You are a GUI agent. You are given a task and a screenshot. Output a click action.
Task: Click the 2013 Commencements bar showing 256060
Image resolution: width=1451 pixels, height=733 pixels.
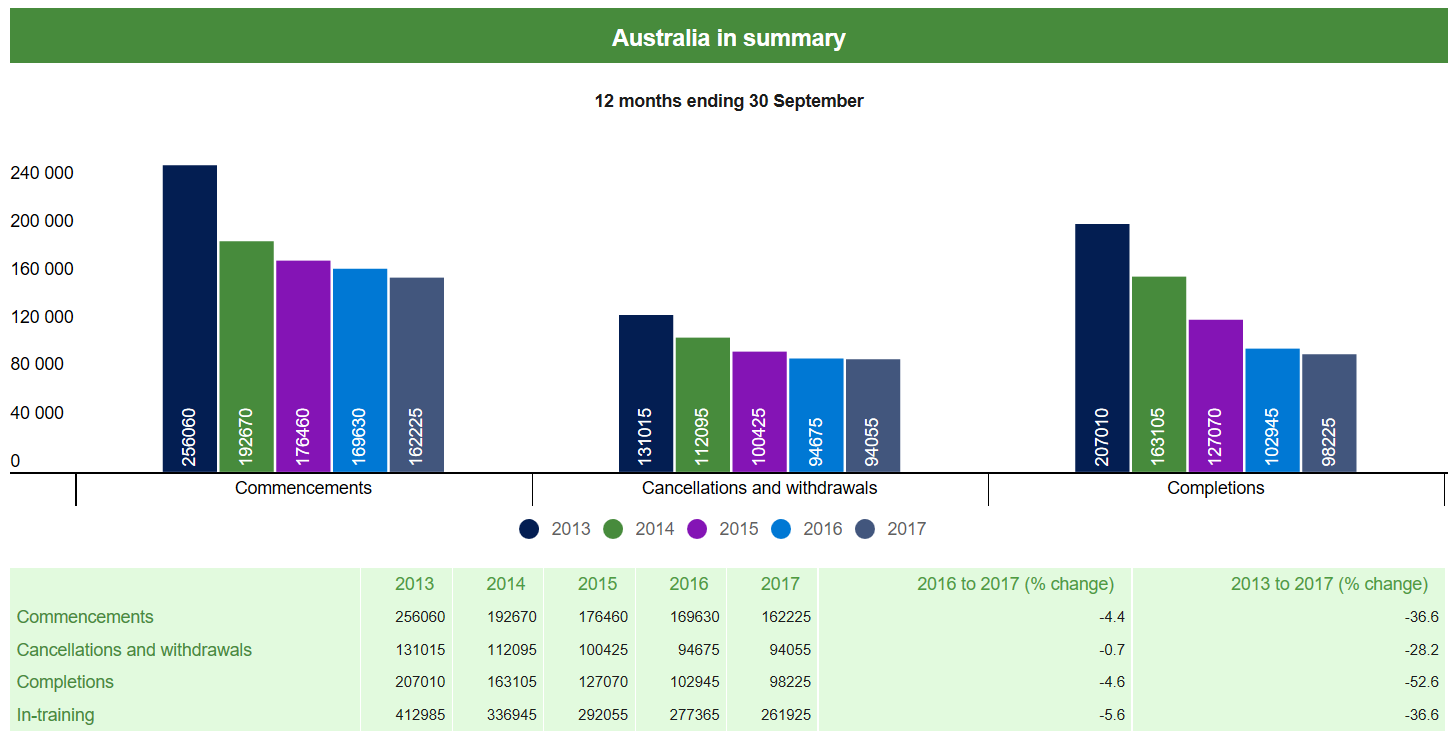click(x=190, y=318)
